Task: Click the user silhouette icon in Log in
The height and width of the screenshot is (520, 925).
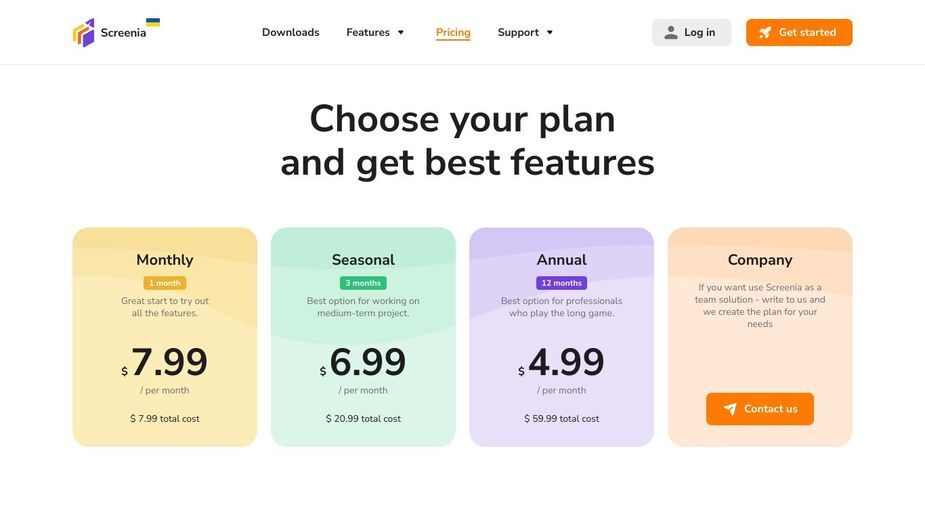Action: pos(671,32)
